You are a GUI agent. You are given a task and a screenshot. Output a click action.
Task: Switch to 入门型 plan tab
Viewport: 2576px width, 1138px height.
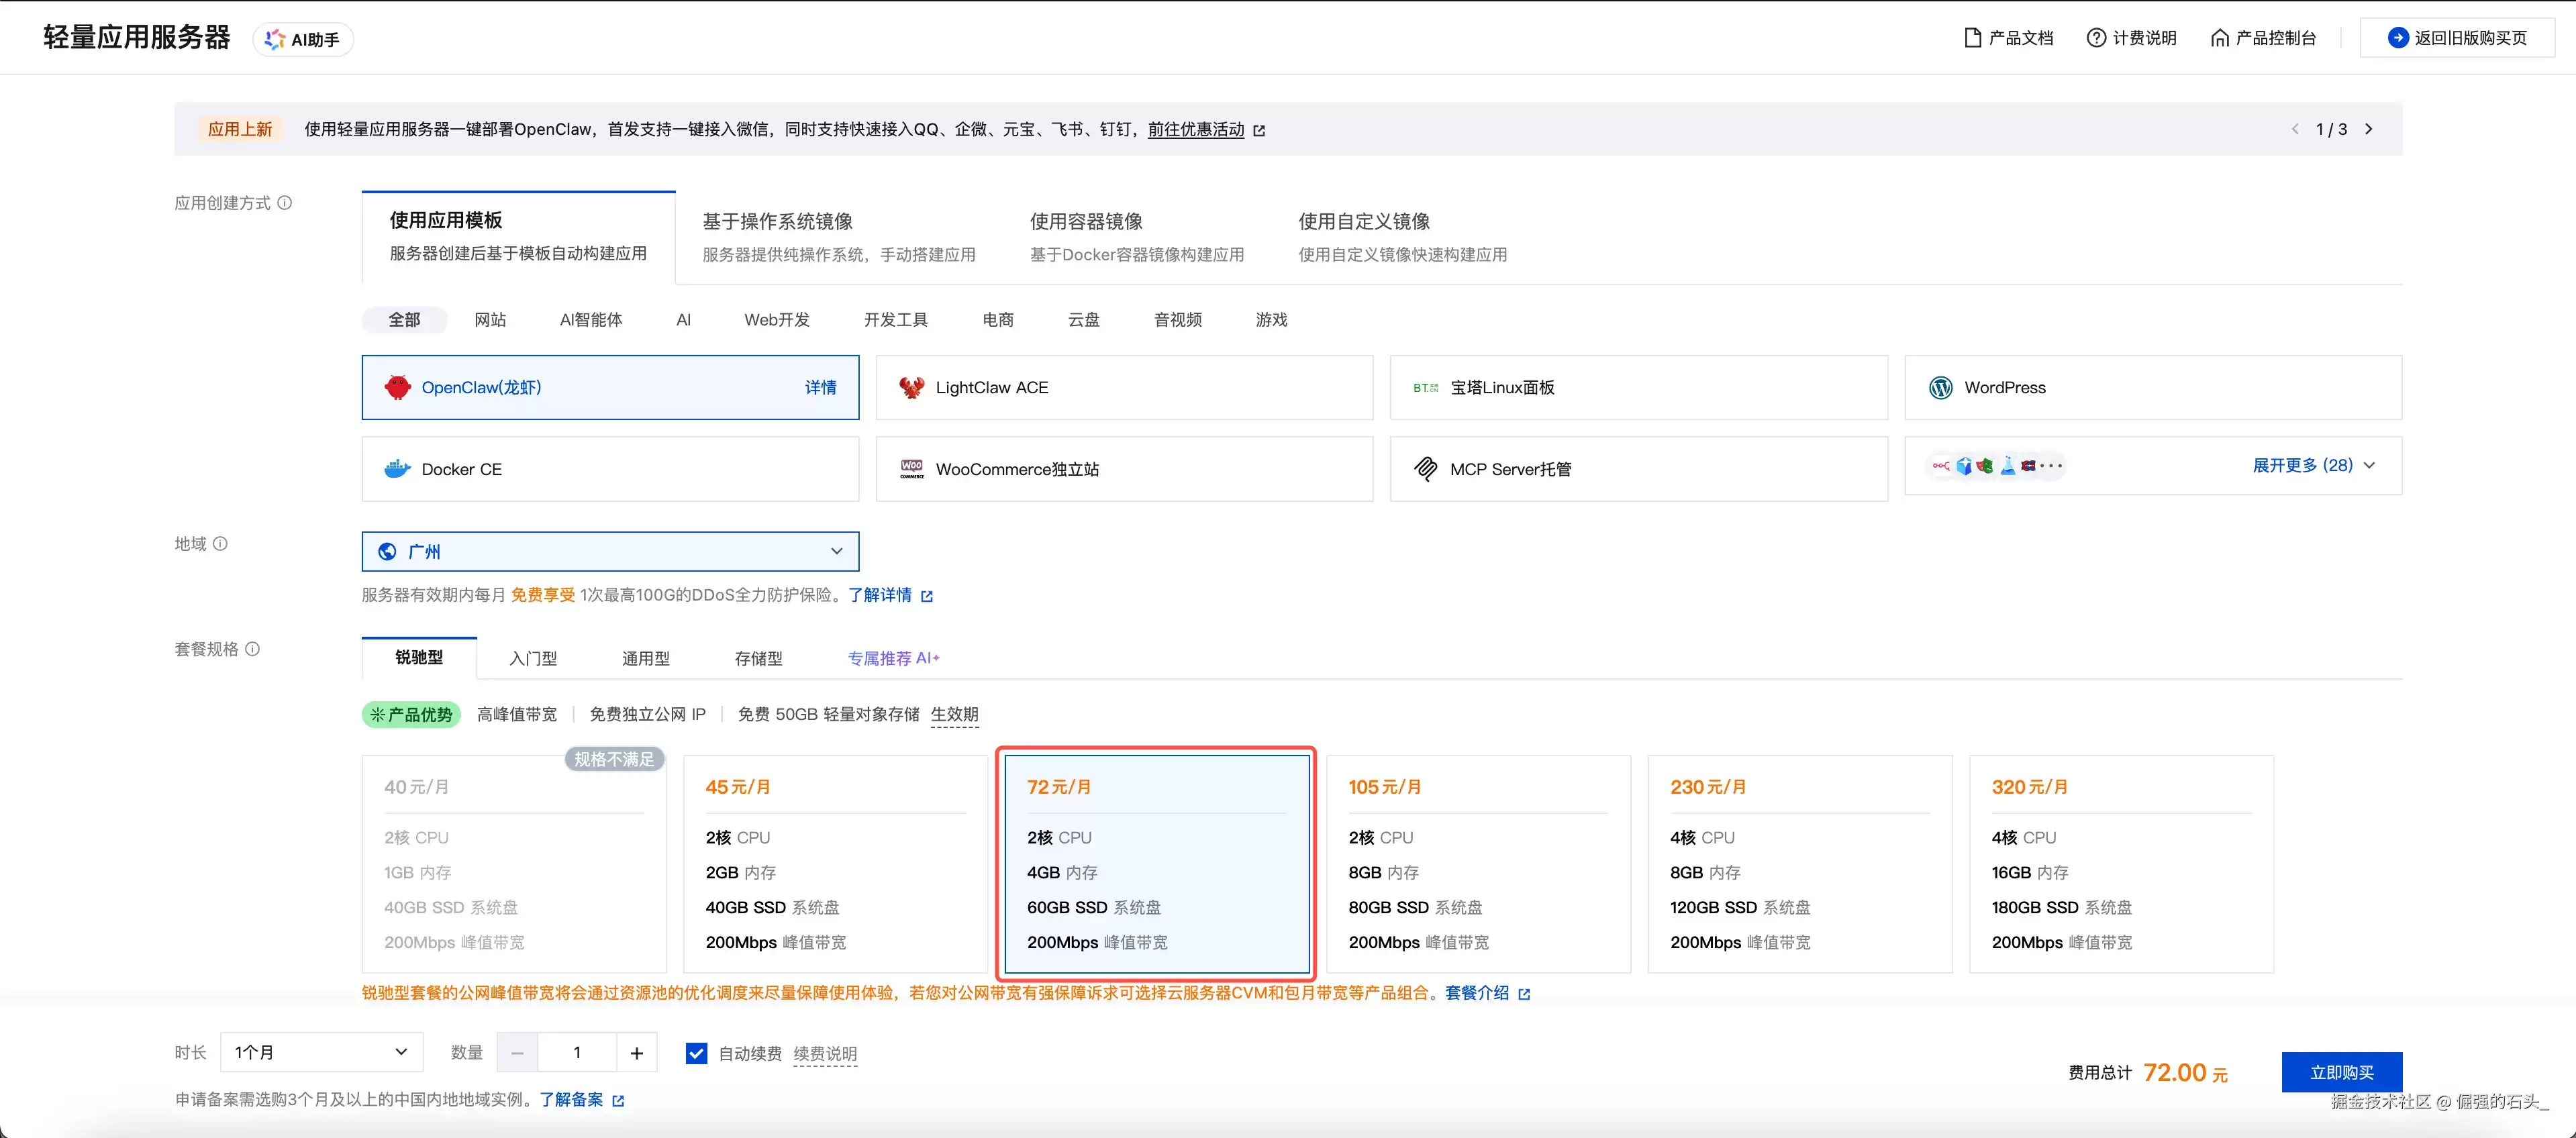[x=533, y=659]
